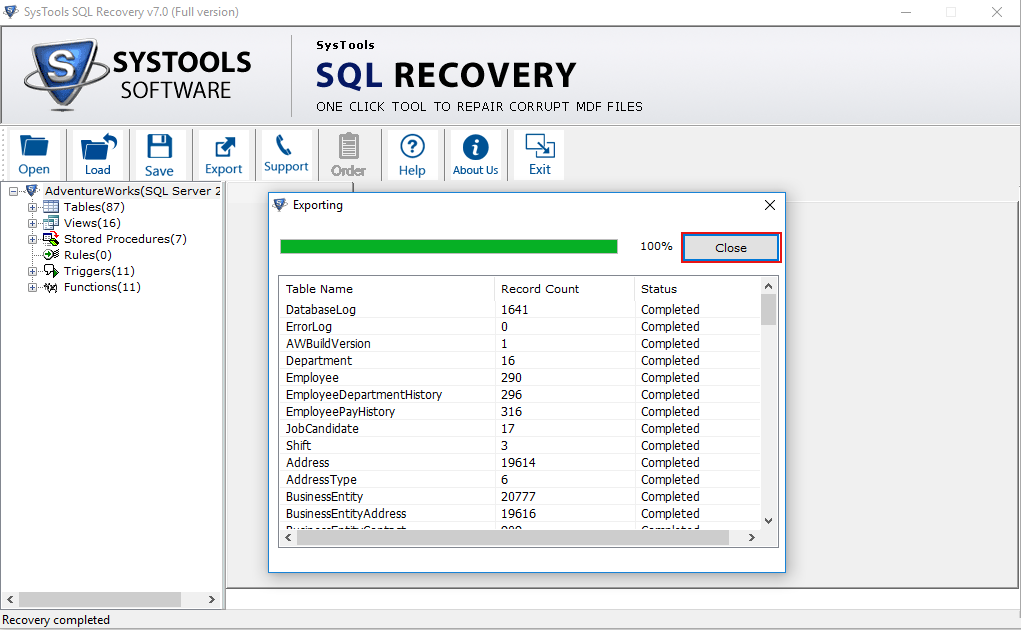Select the Rules(0) tree item label
The height and width of the screenshot is (630, 1021).
(x=87, y=255)
